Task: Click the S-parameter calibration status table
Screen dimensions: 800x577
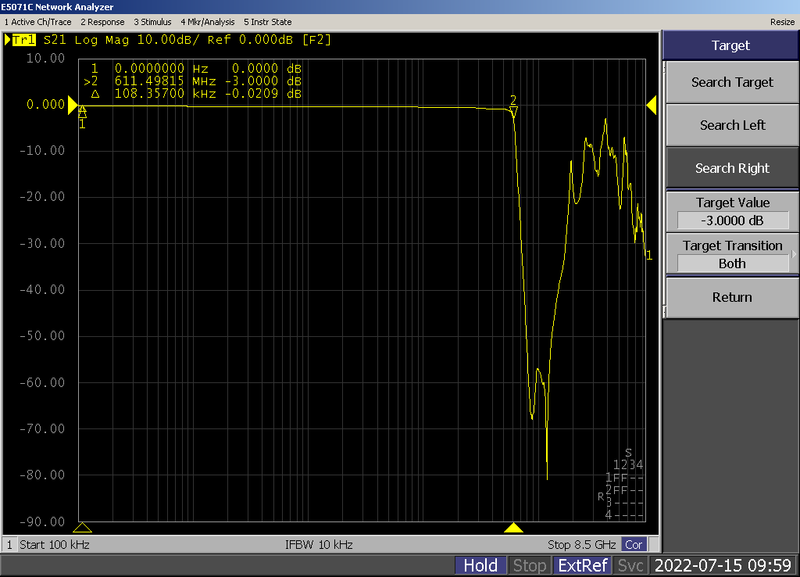Action: [620, 484]
